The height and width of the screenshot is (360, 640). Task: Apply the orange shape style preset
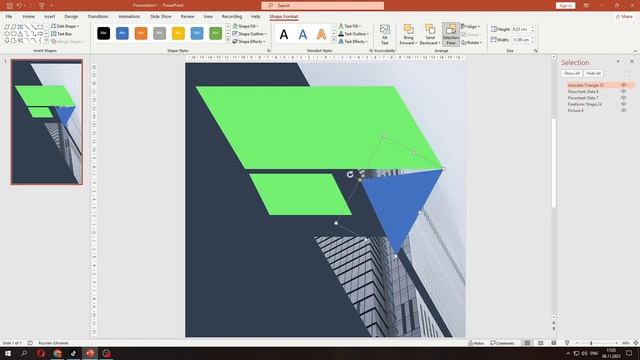click(x=141, y=33)
